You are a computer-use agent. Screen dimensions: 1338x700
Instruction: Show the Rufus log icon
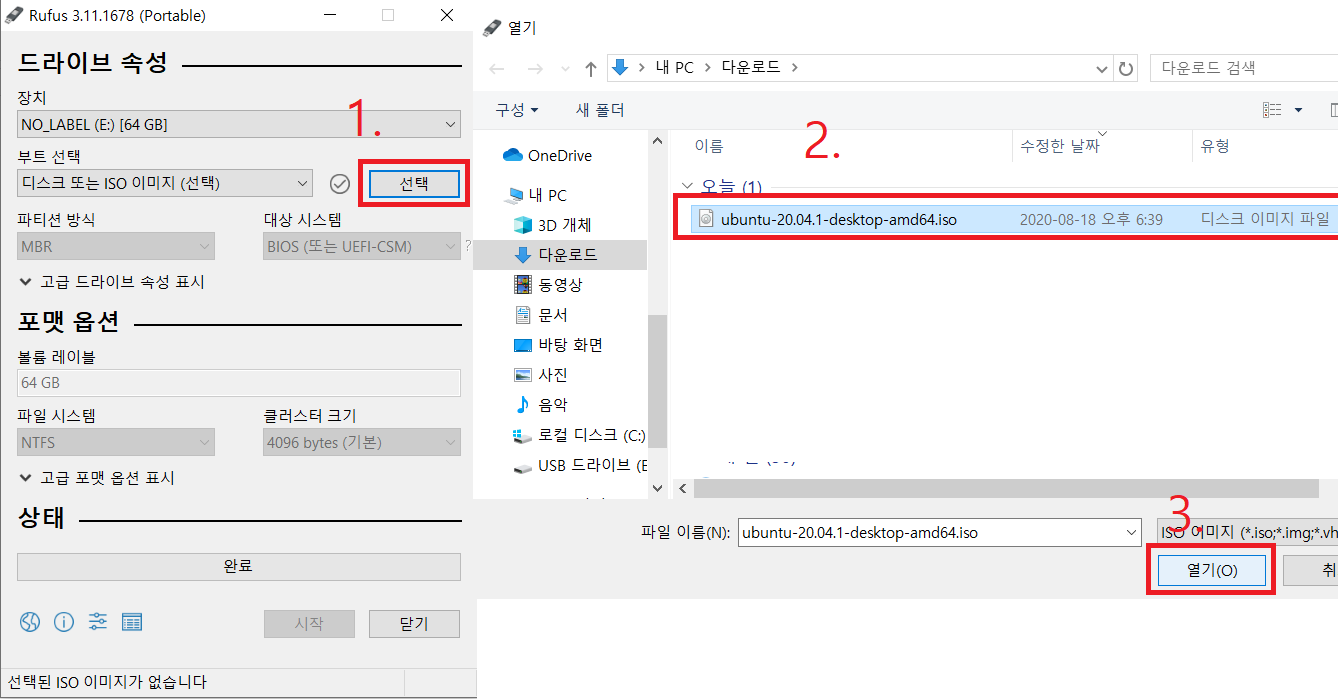132,622
